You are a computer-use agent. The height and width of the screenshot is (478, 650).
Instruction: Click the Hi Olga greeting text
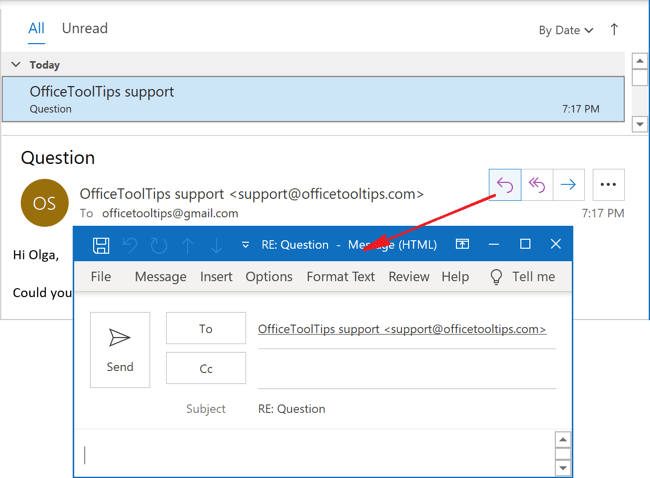[x=36, y=255]
